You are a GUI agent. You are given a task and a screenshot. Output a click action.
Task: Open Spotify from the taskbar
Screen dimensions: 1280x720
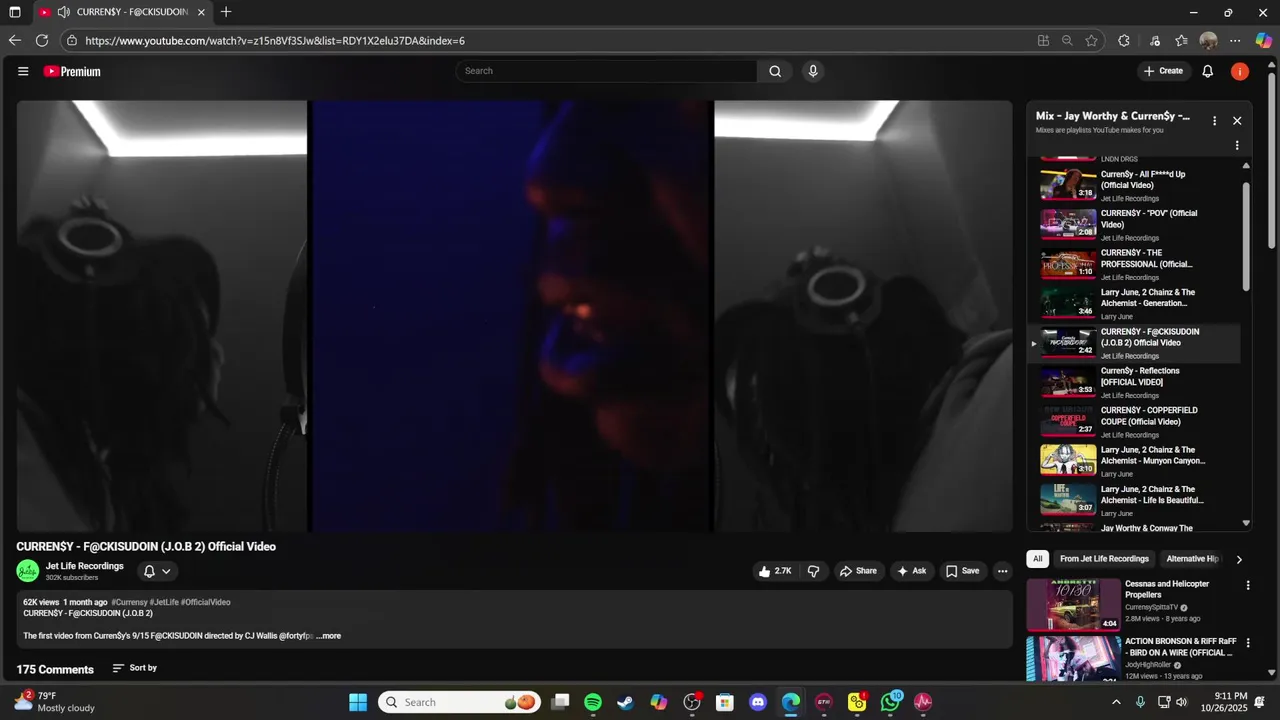(x=593, y=702)
